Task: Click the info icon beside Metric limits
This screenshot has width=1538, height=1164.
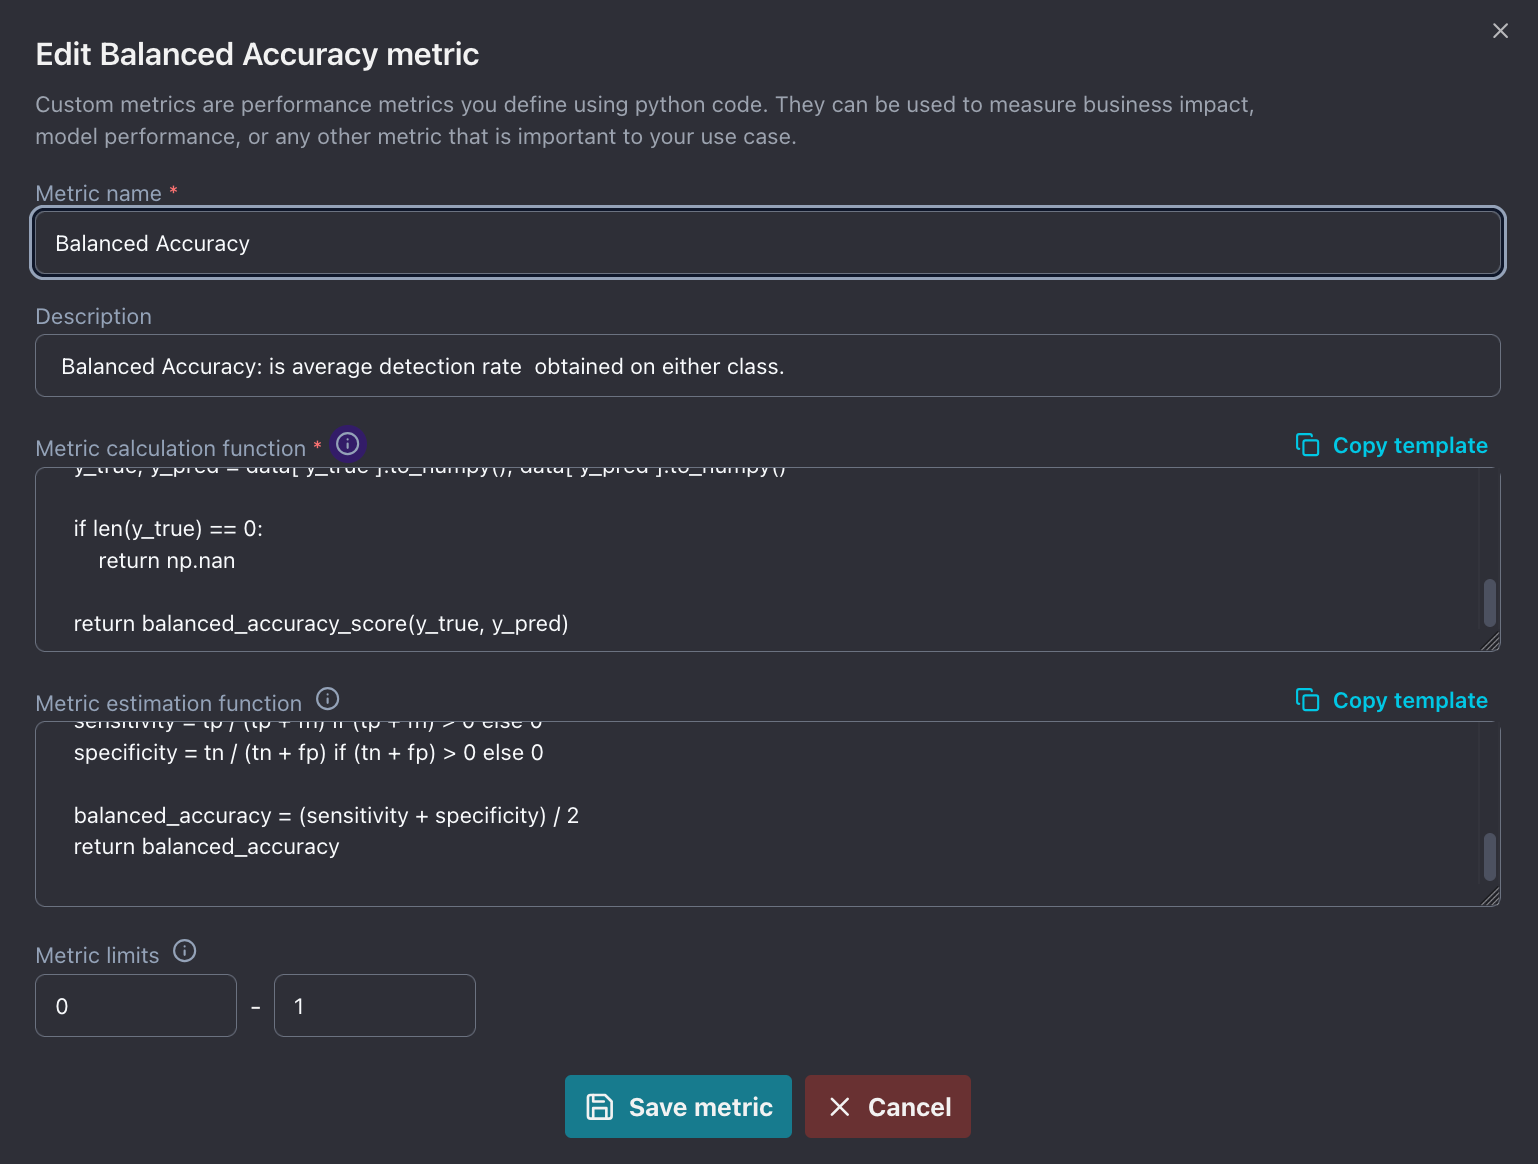Action: point(185,951)
